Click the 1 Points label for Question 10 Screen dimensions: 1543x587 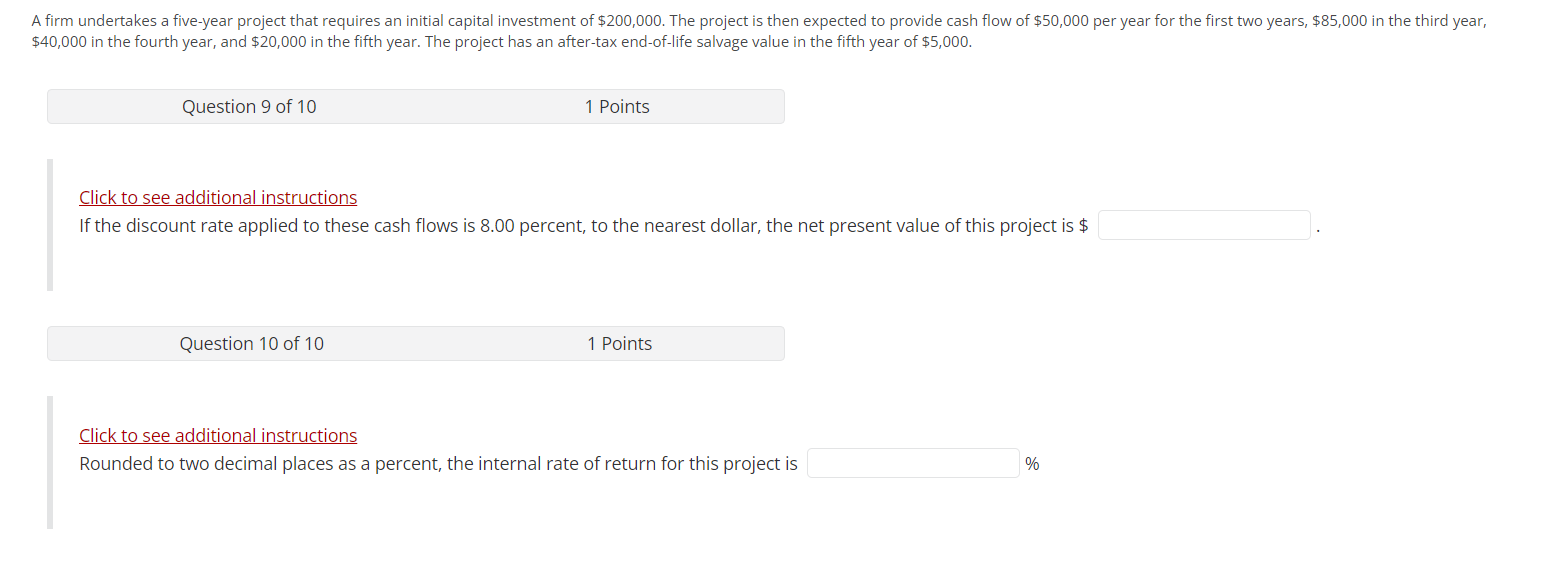[620, 343]
